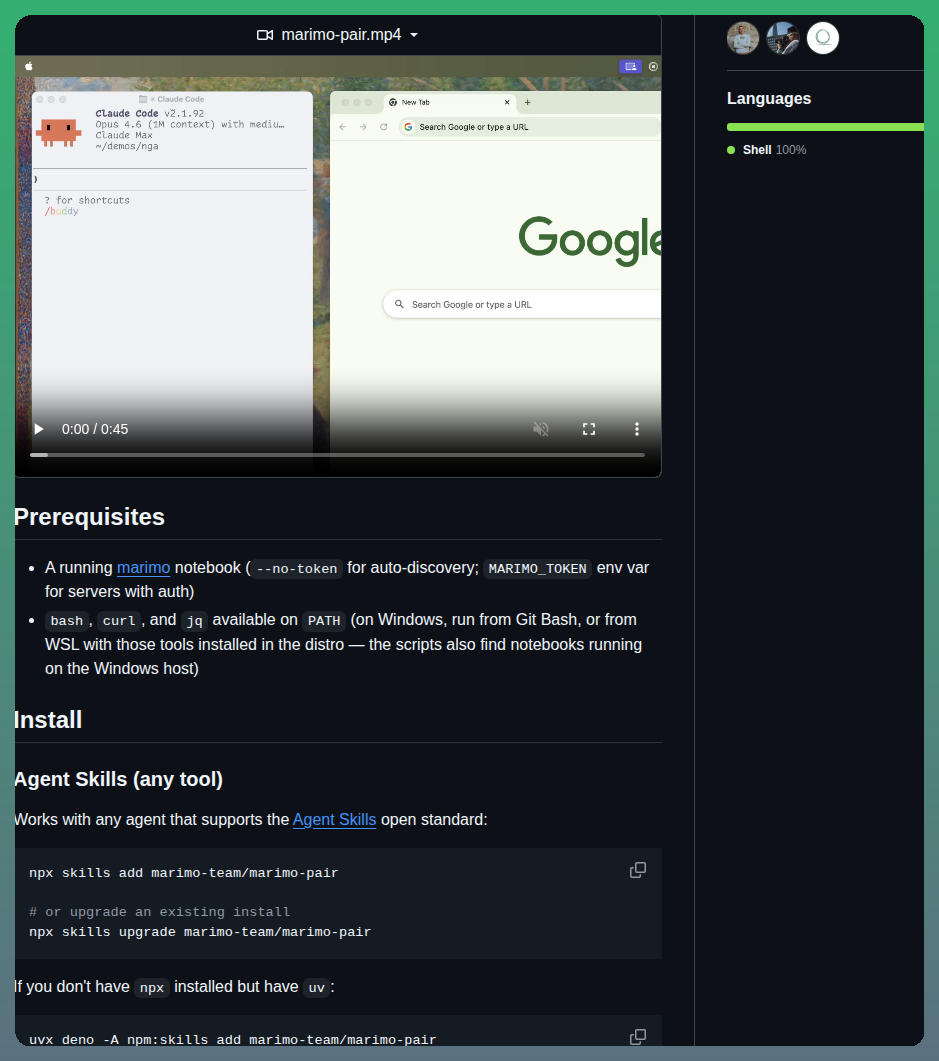Click the green Languages bar
Viewport: 939px width, 1061px height.
[x=825, y=127]
